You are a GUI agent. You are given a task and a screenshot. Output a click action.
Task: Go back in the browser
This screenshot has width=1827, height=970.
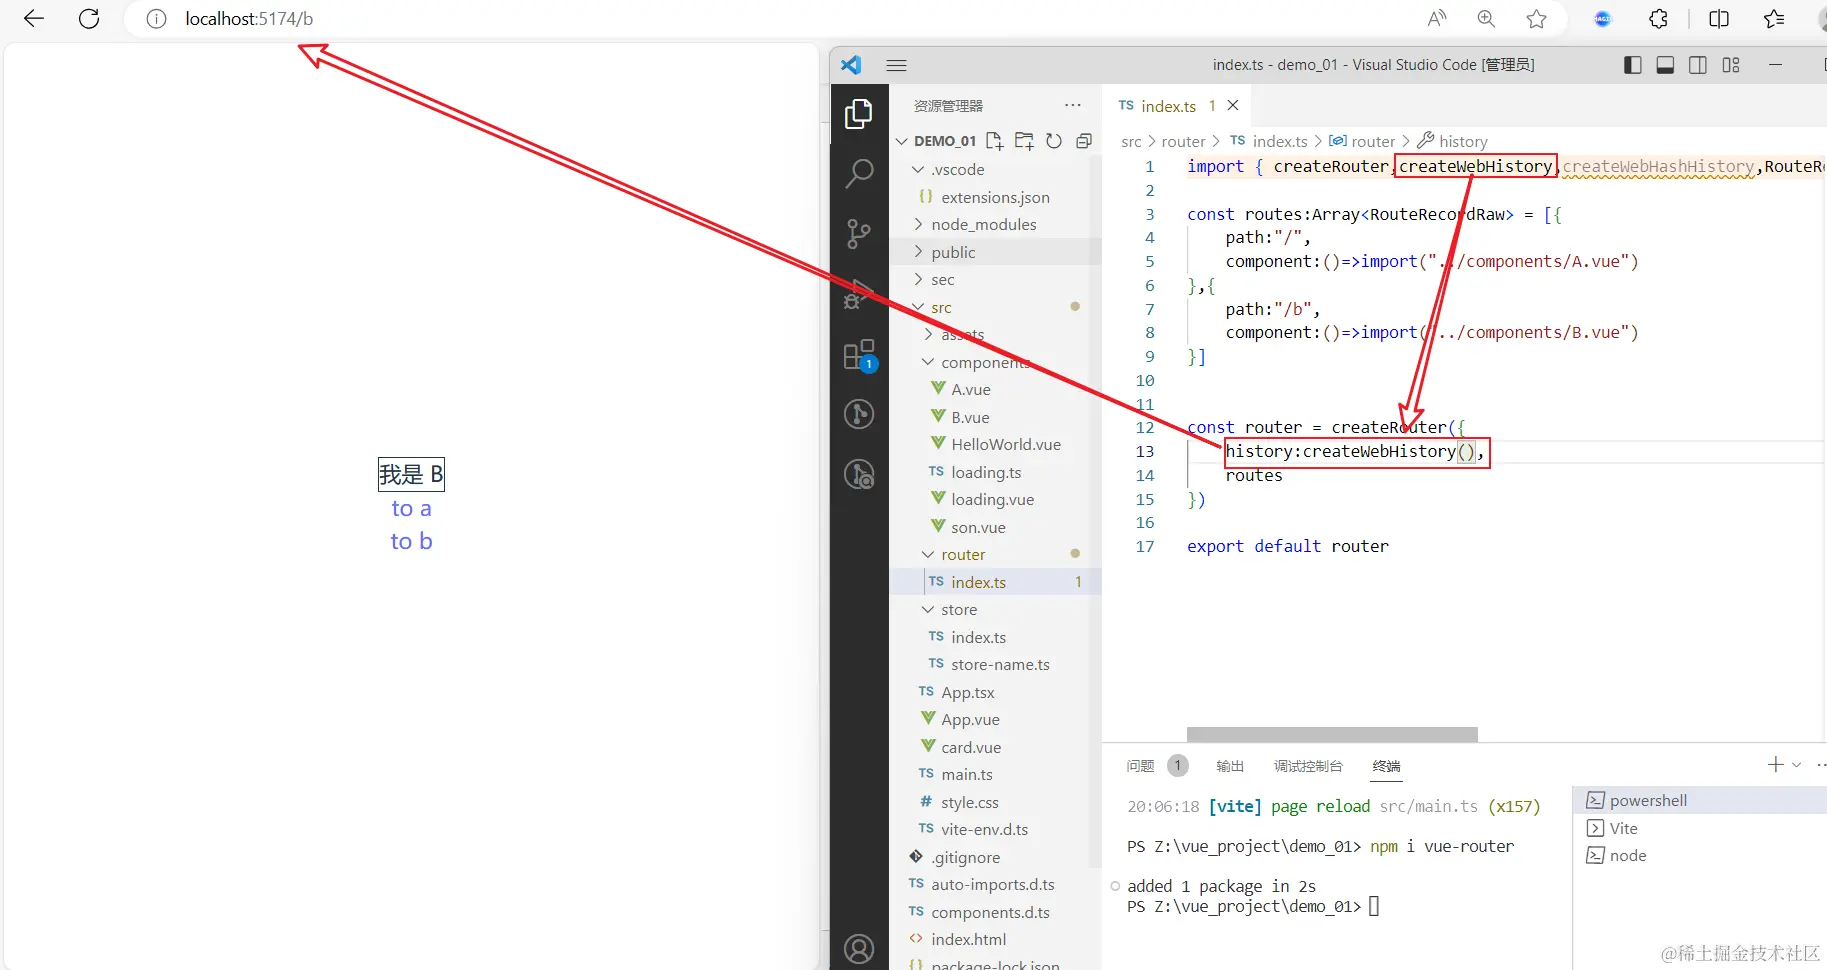pyautogui.click(x=34, y=19)
